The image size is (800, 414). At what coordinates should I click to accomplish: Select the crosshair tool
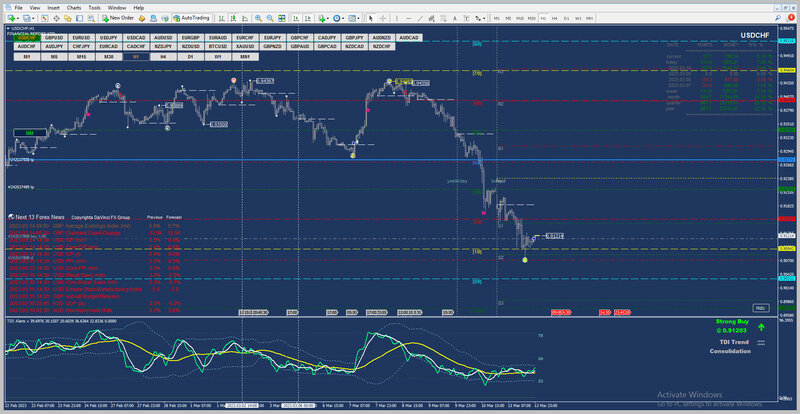[383, 18]
